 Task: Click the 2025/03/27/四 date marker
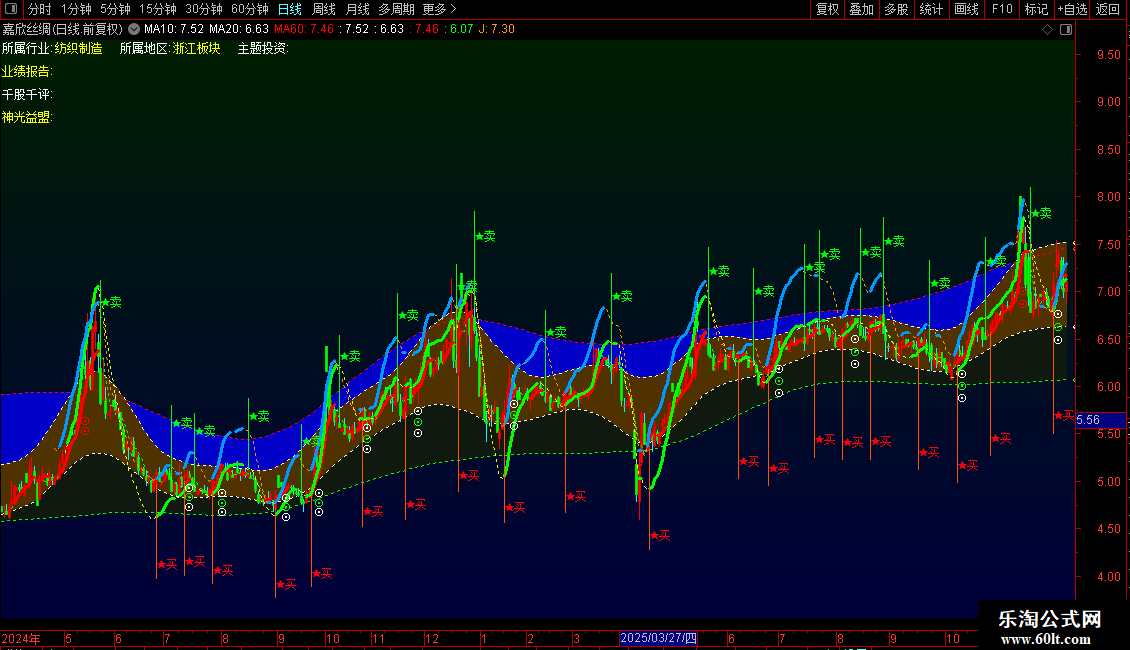pos(659,638)
